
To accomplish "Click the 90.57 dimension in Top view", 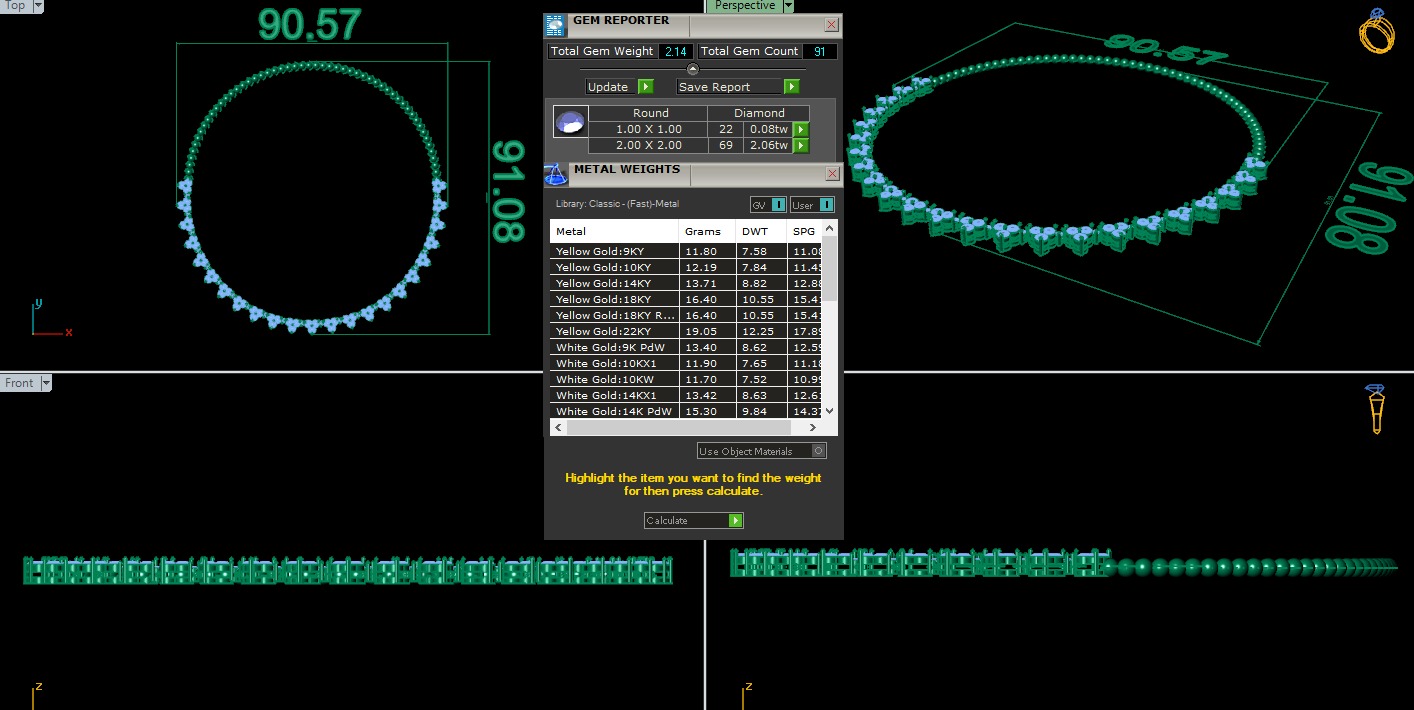I will (x=309, y=24).
